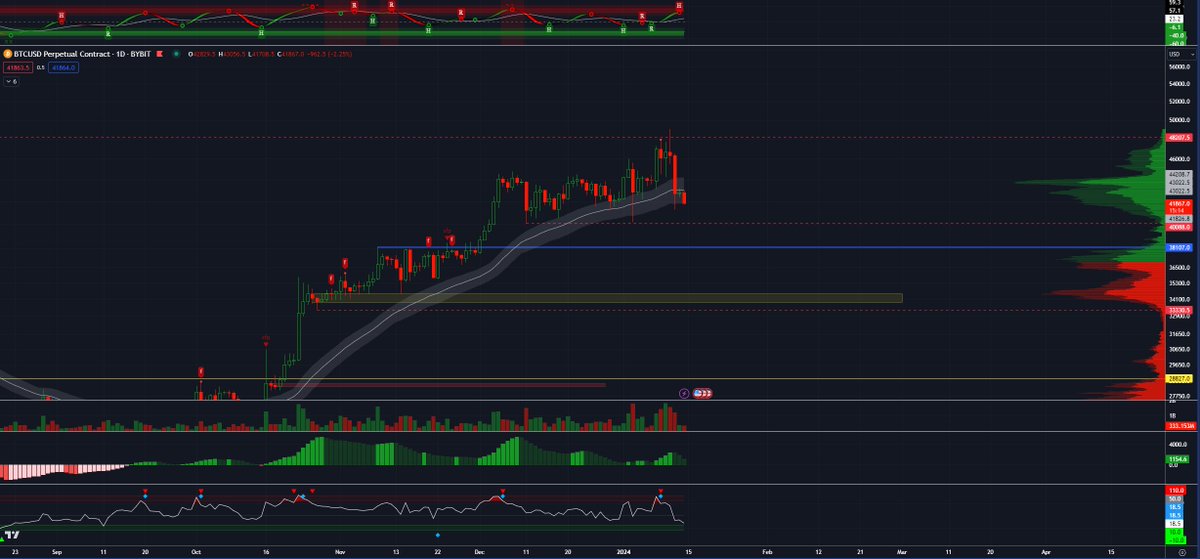
Task: Click the blue buy price 41864.0 button
Action: pyautogui.click(x=62, y=67)
